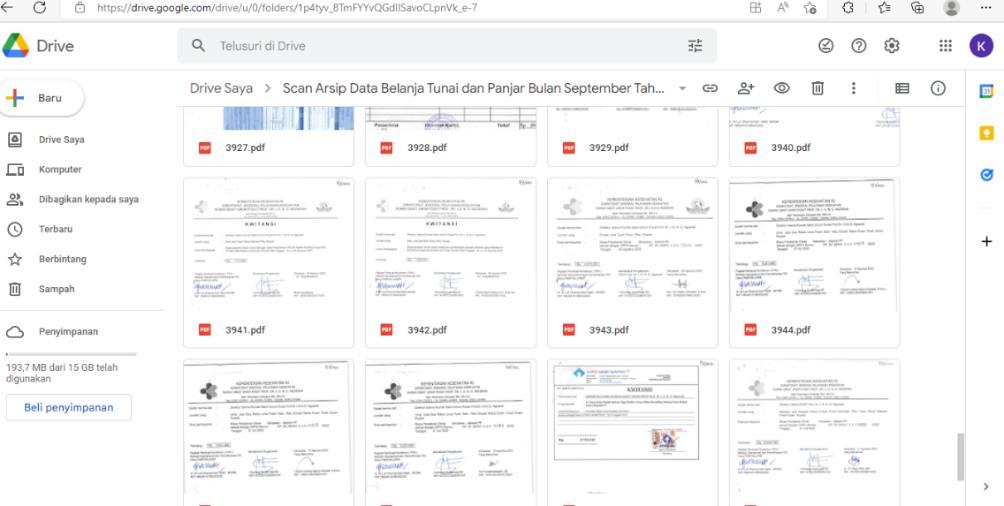Open Calendar side panel icon

(987, 92)
